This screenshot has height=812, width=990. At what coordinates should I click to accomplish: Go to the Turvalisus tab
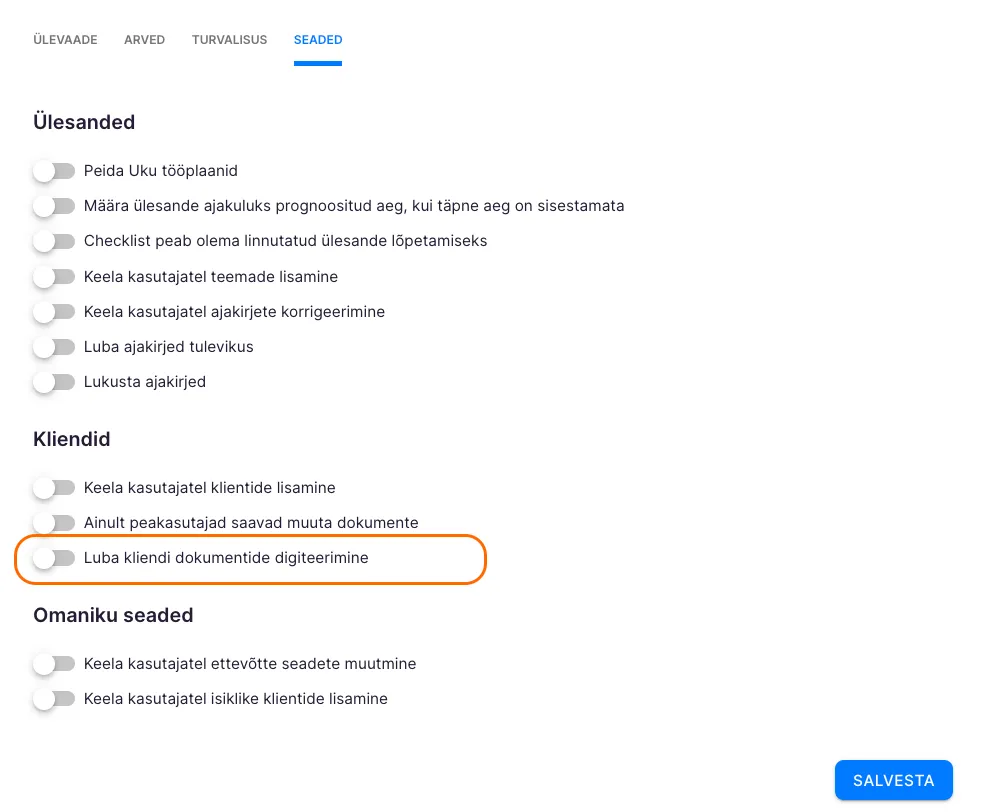click(x=229, y=40)
